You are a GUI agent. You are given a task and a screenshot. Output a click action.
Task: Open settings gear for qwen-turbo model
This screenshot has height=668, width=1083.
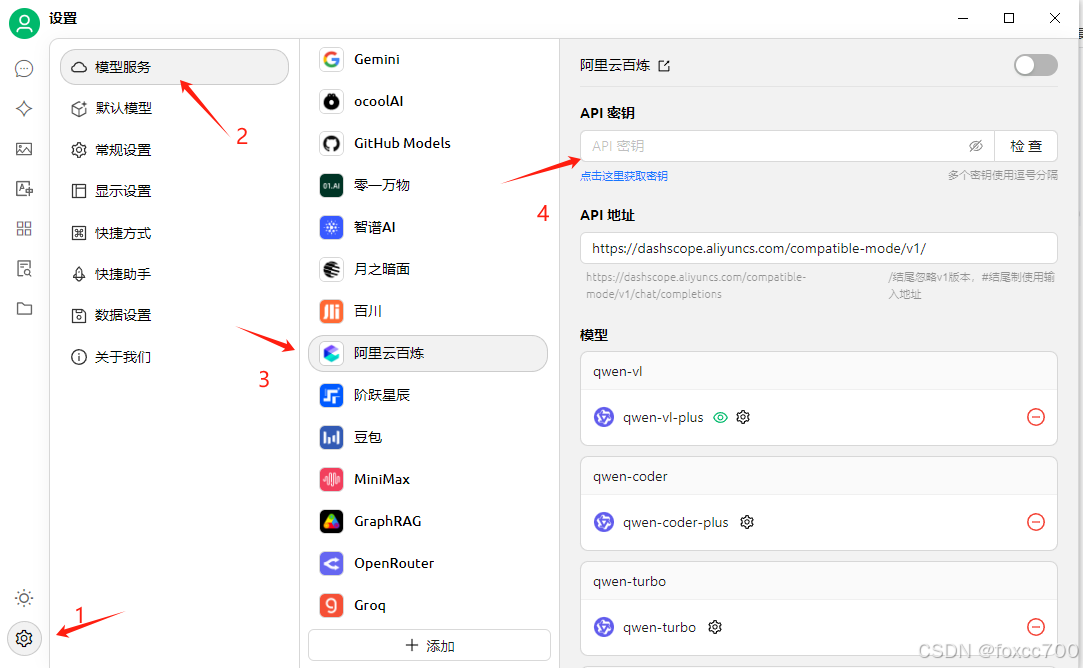click(715, 627)
